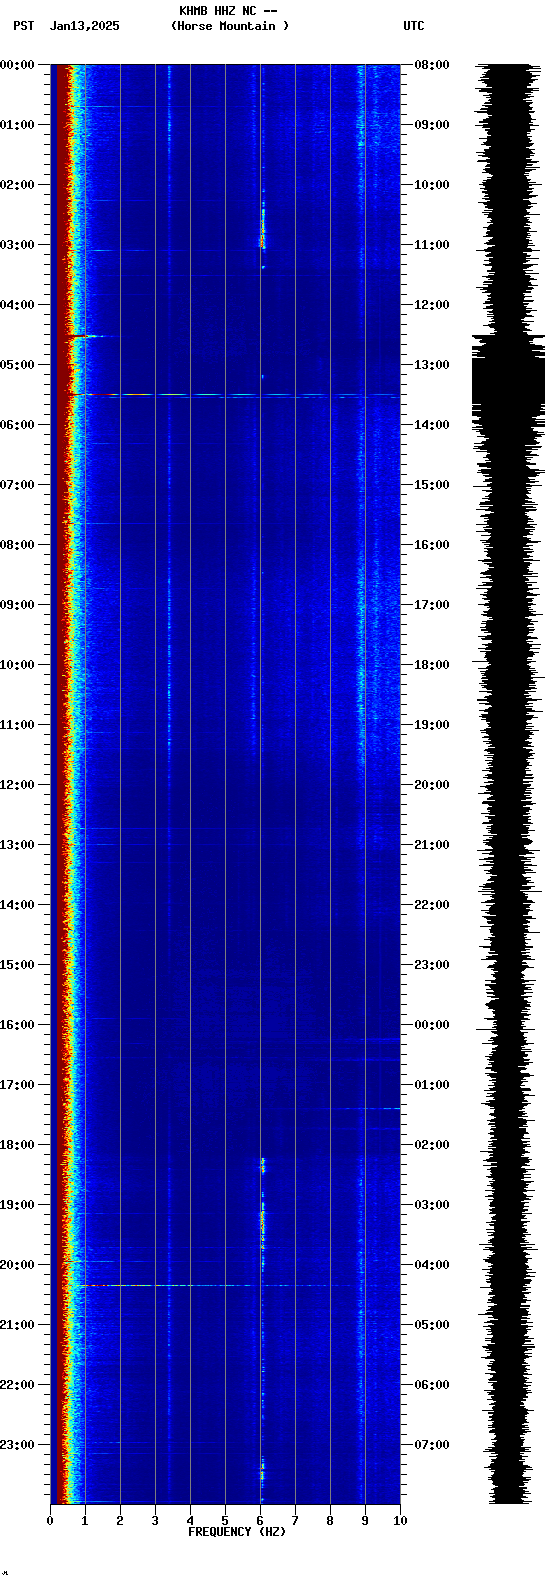Click the "(Horse Mountain )" station name
552x1584 pixels.
[230, 26]
